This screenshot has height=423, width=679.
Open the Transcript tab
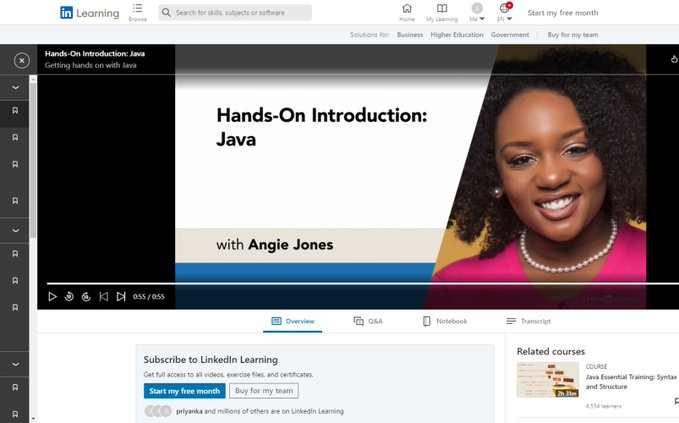click(x=529, y=321)
